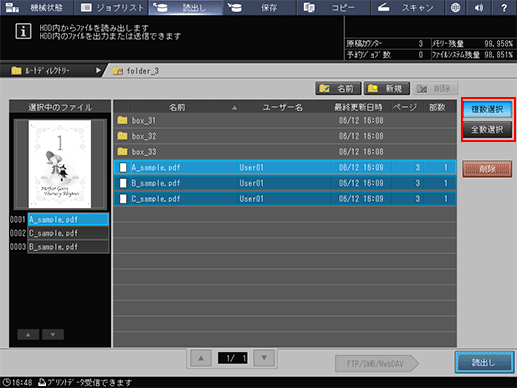The width and height of the screenshot is (517, 388).
Task: Sort by ページ page column header
Action: tap(405, 107)
